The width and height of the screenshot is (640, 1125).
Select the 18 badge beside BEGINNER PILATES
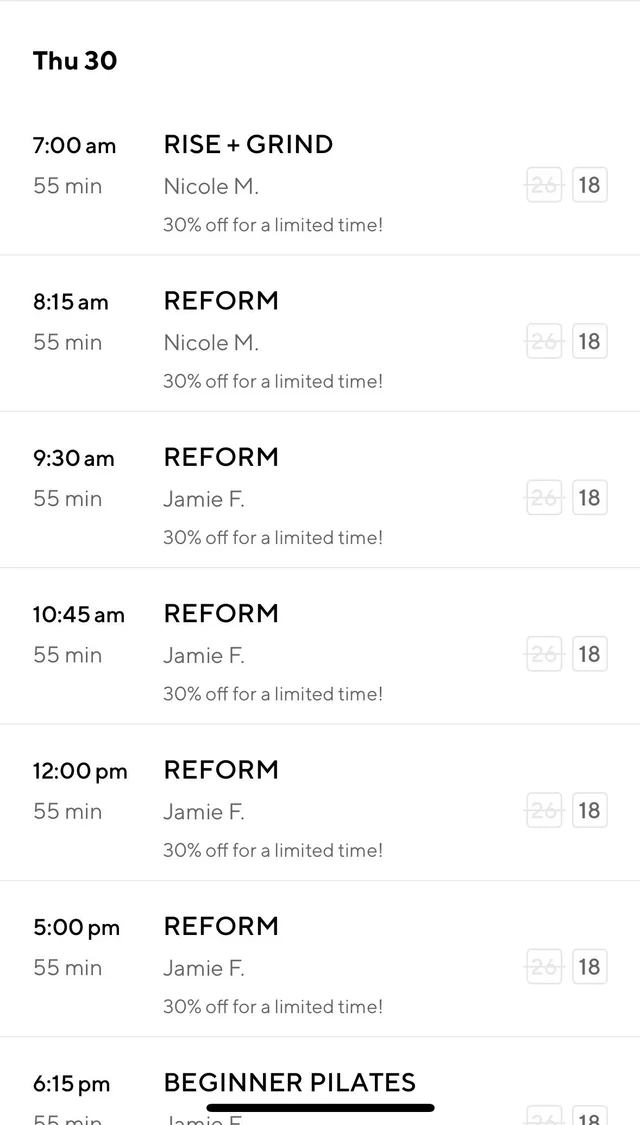point(590,1117)
